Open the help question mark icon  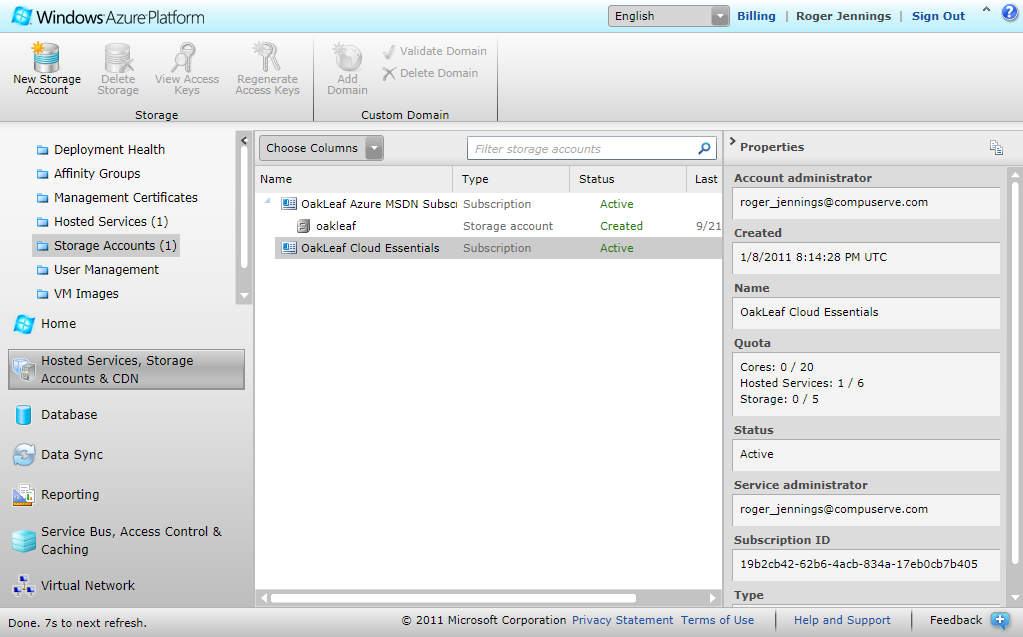[1009, 14]
